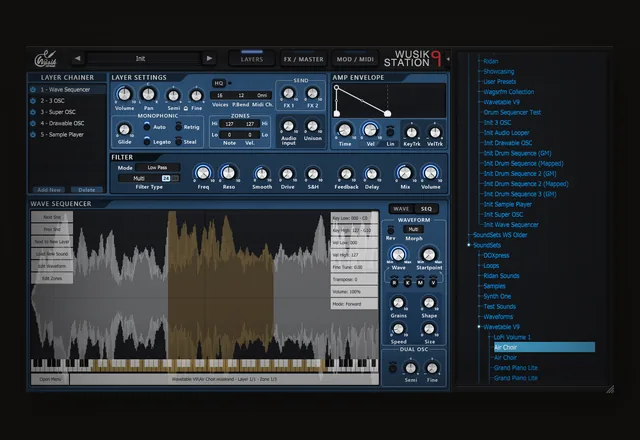The width and height of the screenshot is (640, 440).
Task: Click the K modulation button in Waveform section
Action: pyautogui.click(x=407, y=282)
